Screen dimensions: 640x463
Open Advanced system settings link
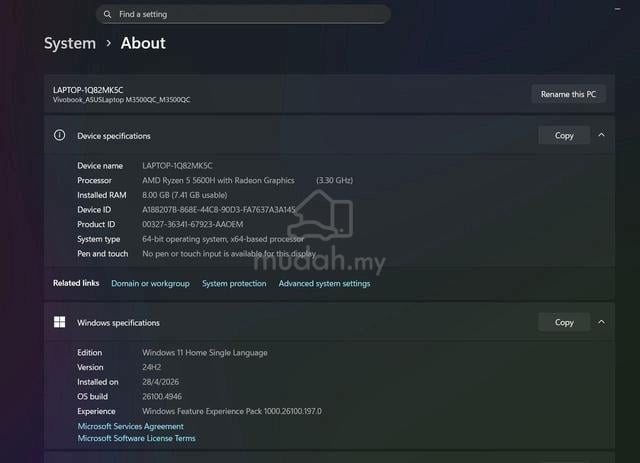pyautogui.click(x=324, y=283)
